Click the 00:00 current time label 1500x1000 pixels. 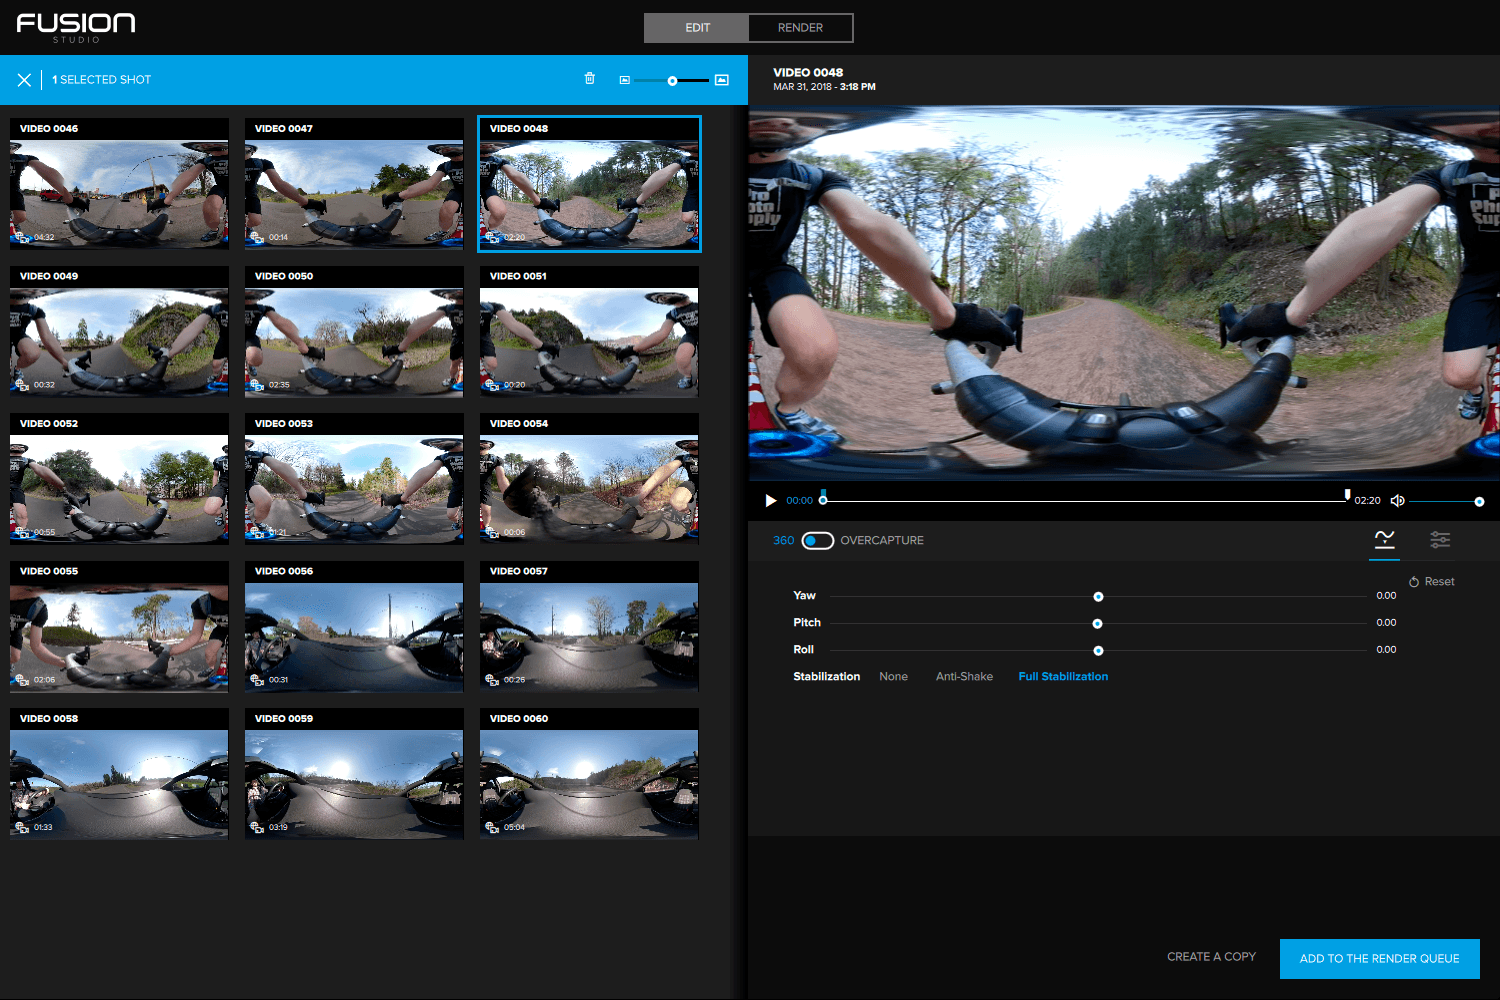799,501
